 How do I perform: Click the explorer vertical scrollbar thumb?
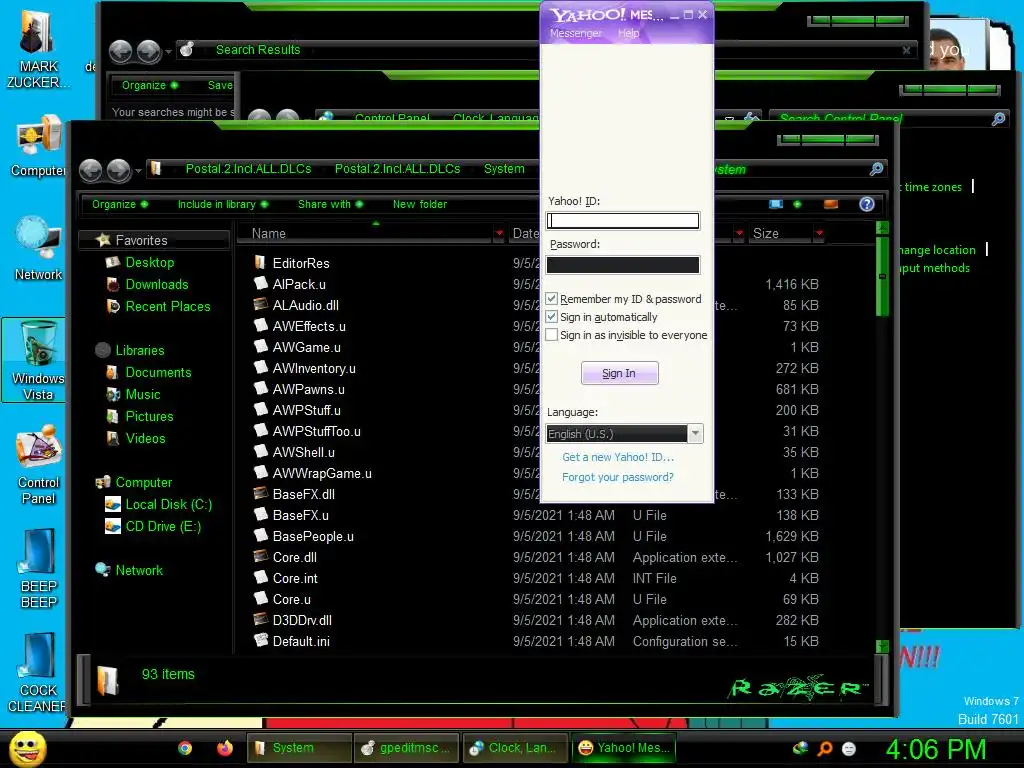pyautogui.click(x=882, y=277)
